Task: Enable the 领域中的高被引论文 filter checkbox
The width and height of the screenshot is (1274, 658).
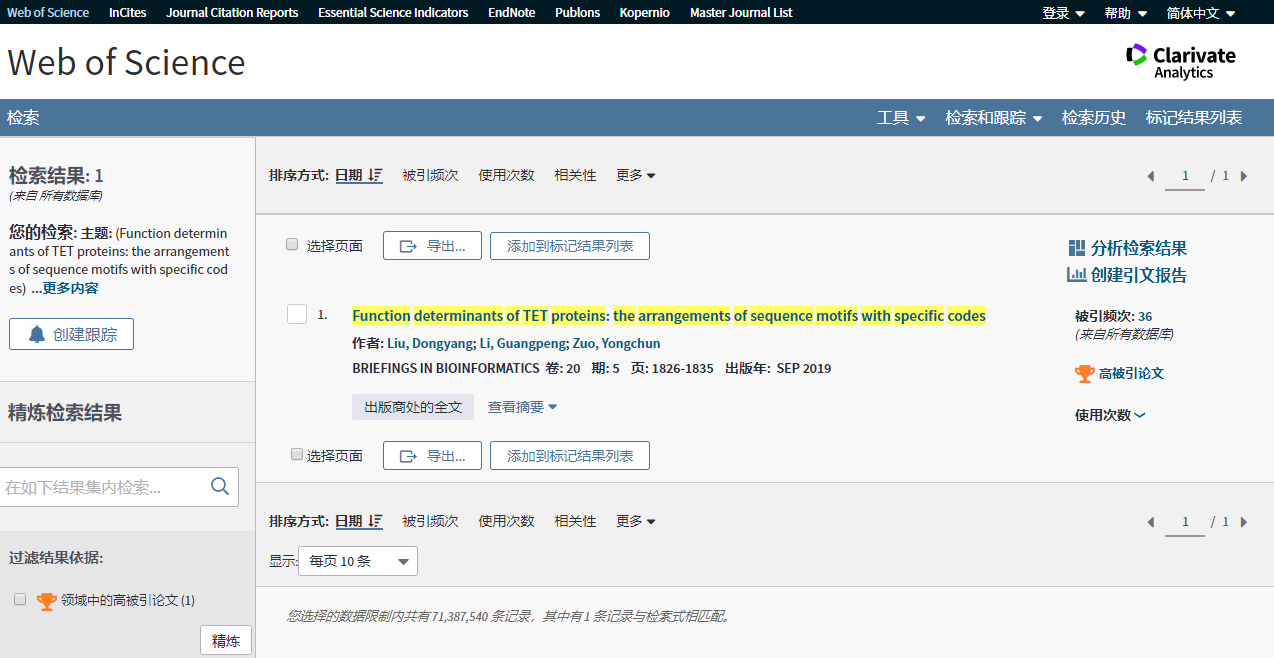Action: pyautogui.click(x=20, y=599)
